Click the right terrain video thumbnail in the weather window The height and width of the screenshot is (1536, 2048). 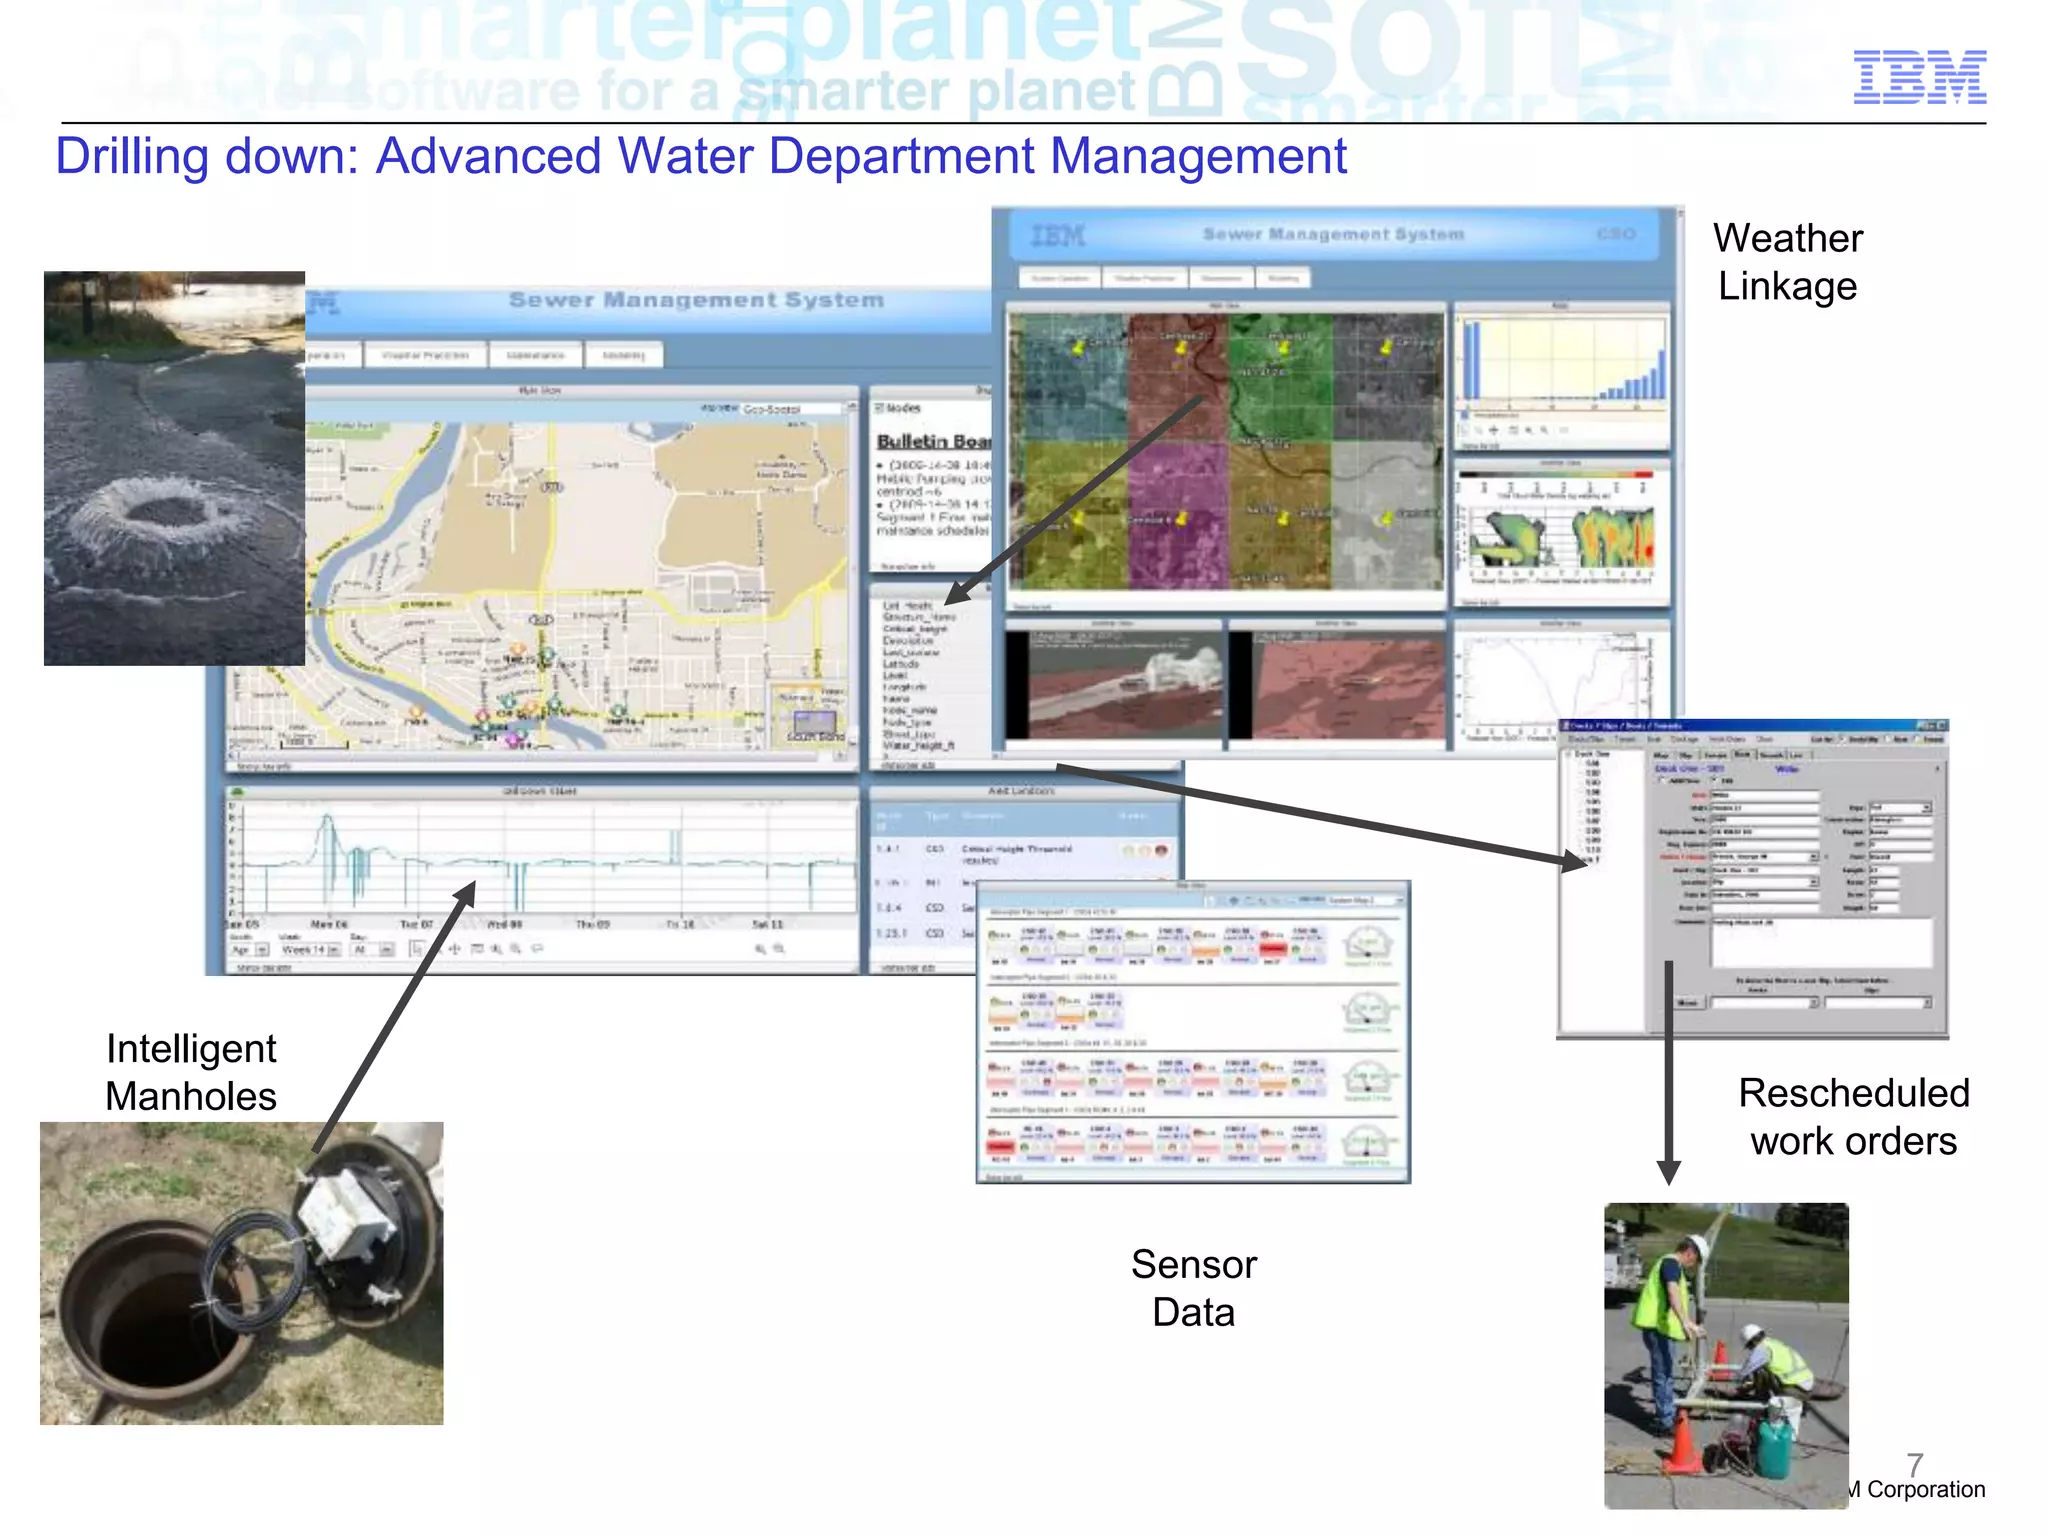pos(1337,685)
